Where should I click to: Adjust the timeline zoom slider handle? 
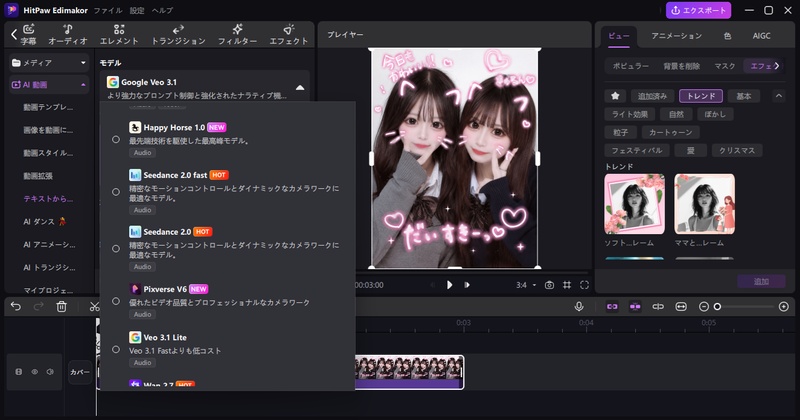pyautogui.click(x=717, y=307)
